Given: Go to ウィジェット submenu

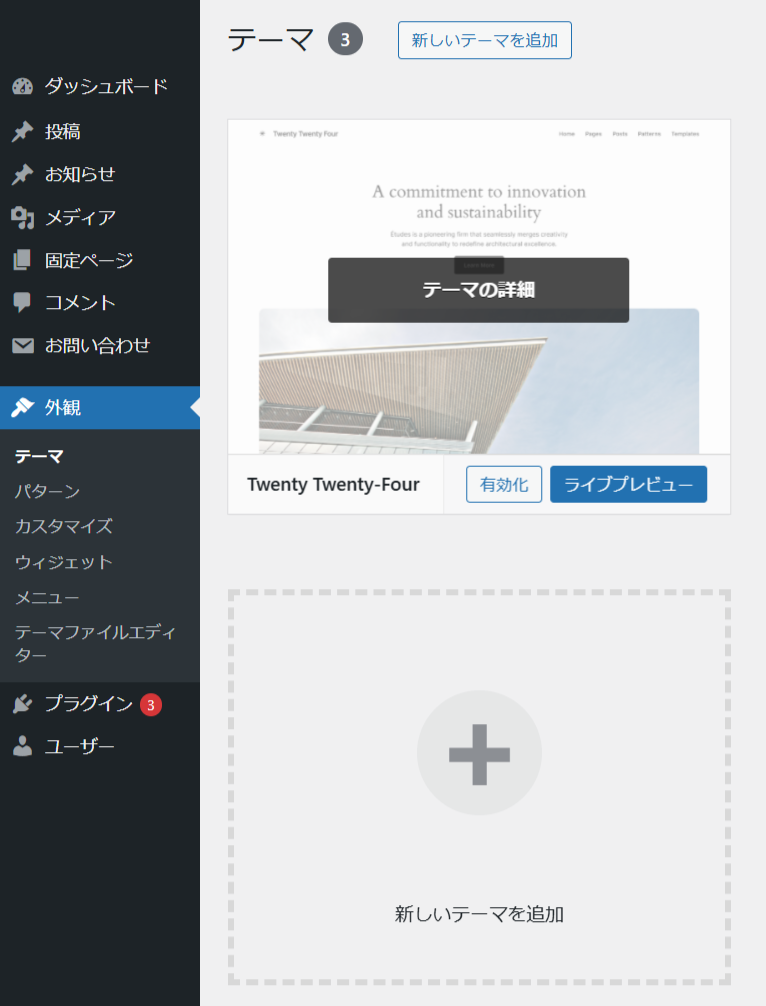Looking at the screenshot, I should 63,562.
